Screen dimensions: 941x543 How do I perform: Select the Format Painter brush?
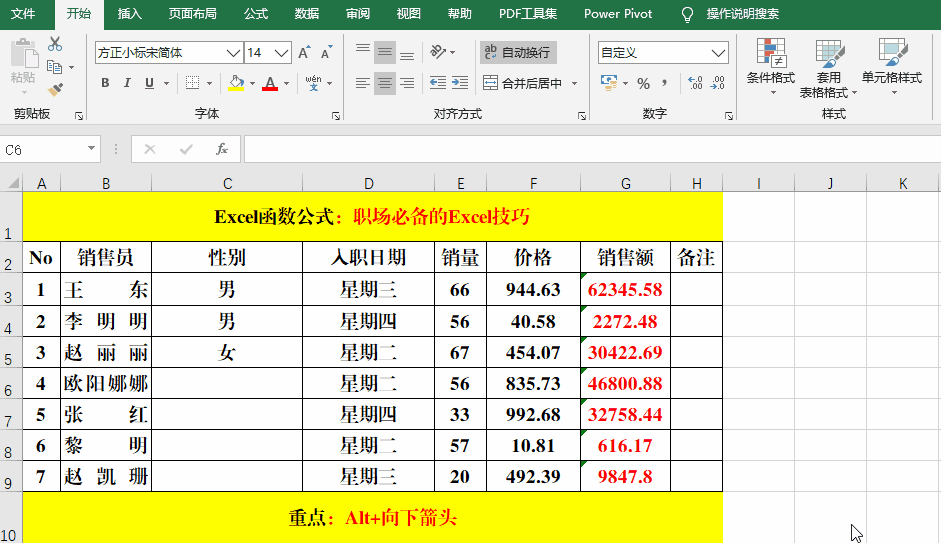click(x=56, y=90)
